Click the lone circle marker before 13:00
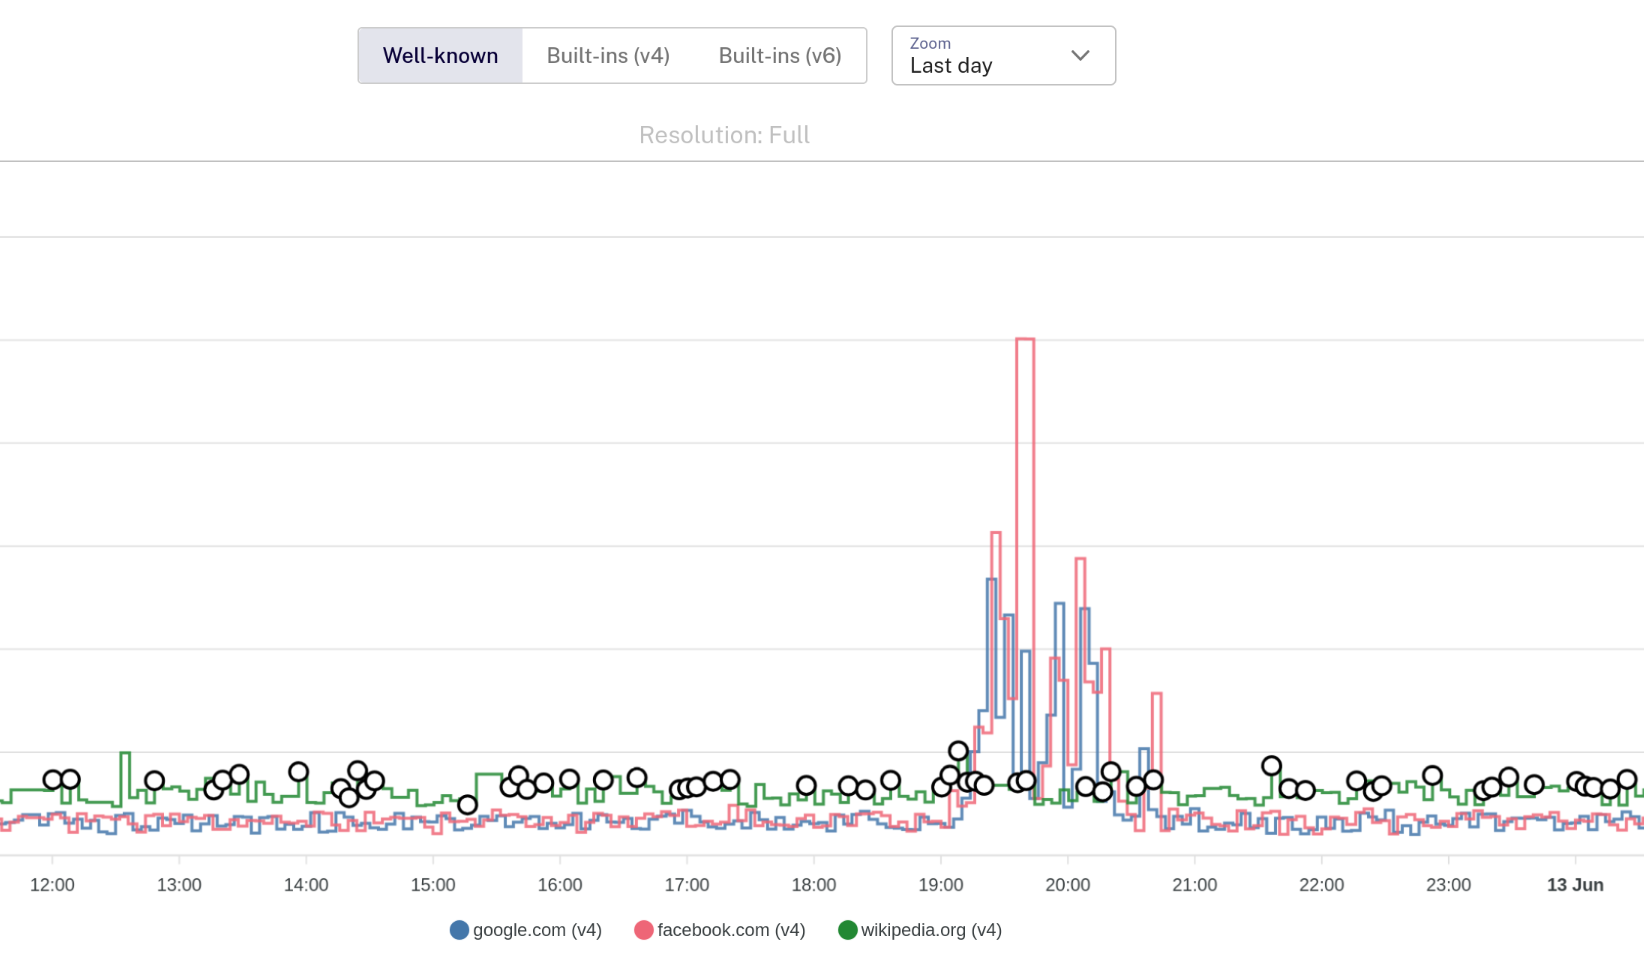The height and width of the screenshot is (958, 1644). (154, 781)
